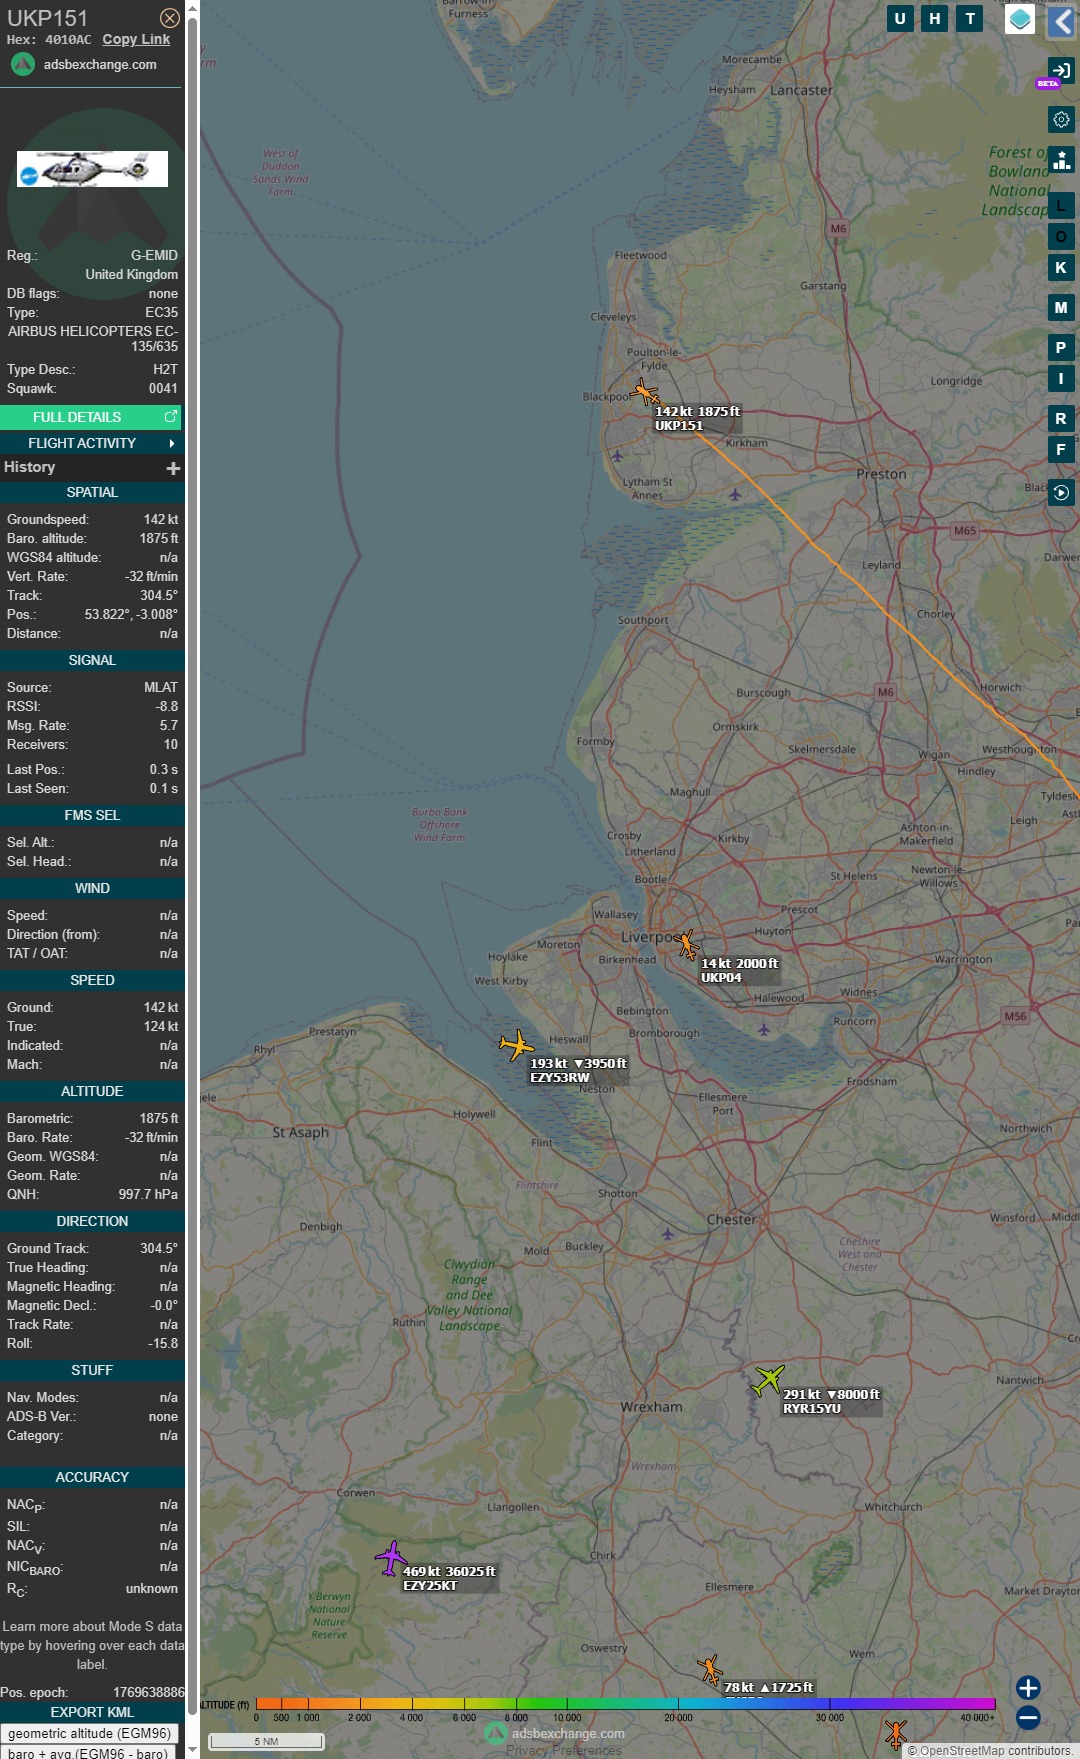Click the 30 000 mark on the altitude color scale
This screenshot has height=1759, width=1080.
pos(829,1717)
